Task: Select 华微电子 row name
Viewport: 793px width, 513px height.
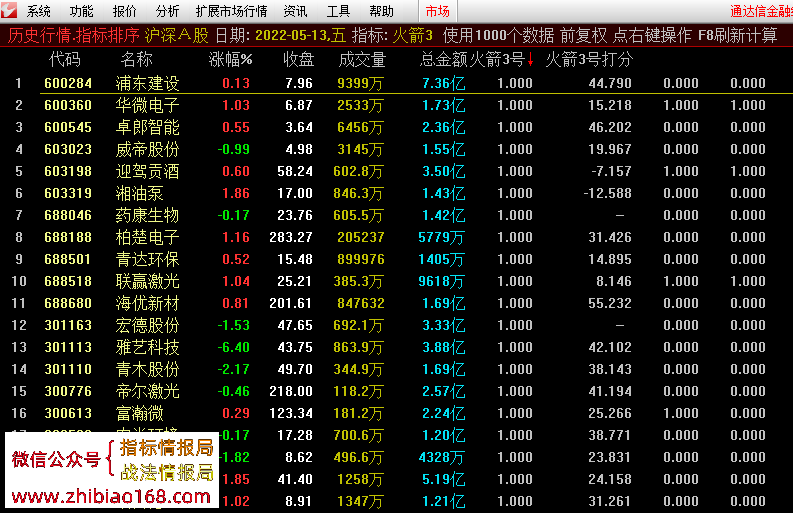Action: point(147,105)
